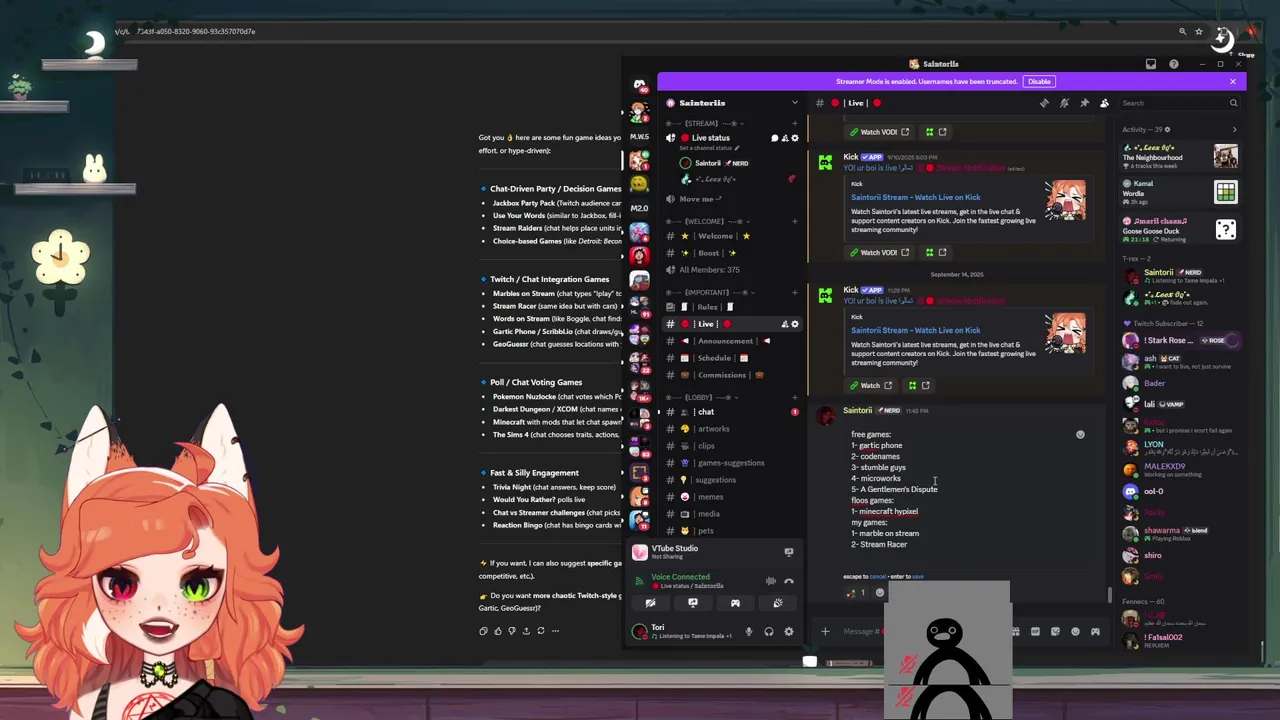The image size is (1280, 720).
Task: Add a channel to the WELCOME category
Action: click(795, 221)
